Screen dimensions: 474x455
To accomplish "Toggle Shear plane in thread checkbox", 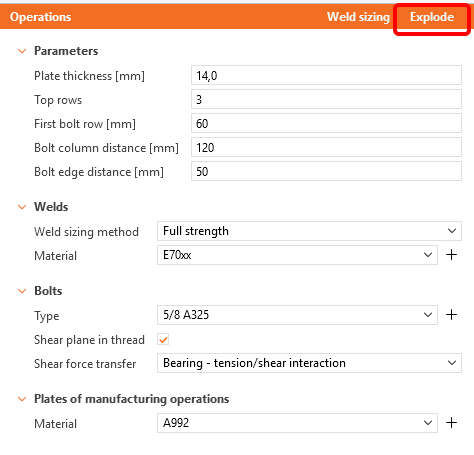I will [163, 340].
